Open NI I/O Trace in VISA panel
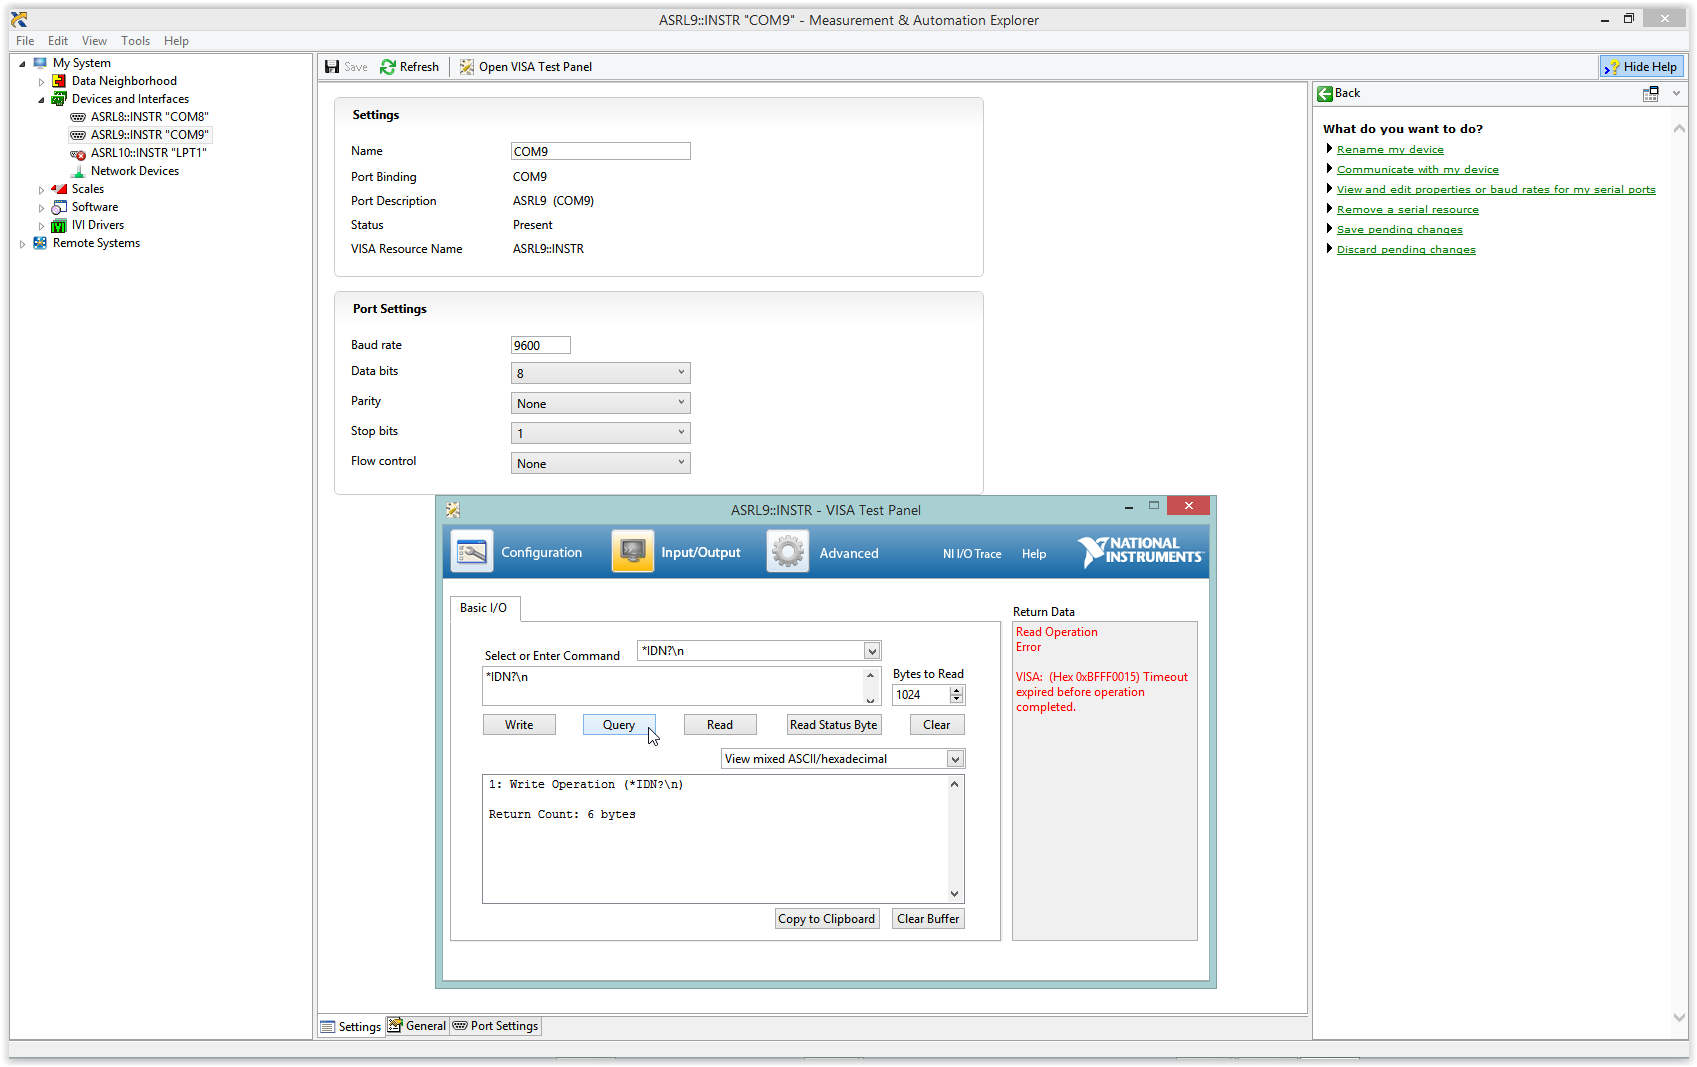The height and width of the screenshot is (1067, 1697). point(972,554)
